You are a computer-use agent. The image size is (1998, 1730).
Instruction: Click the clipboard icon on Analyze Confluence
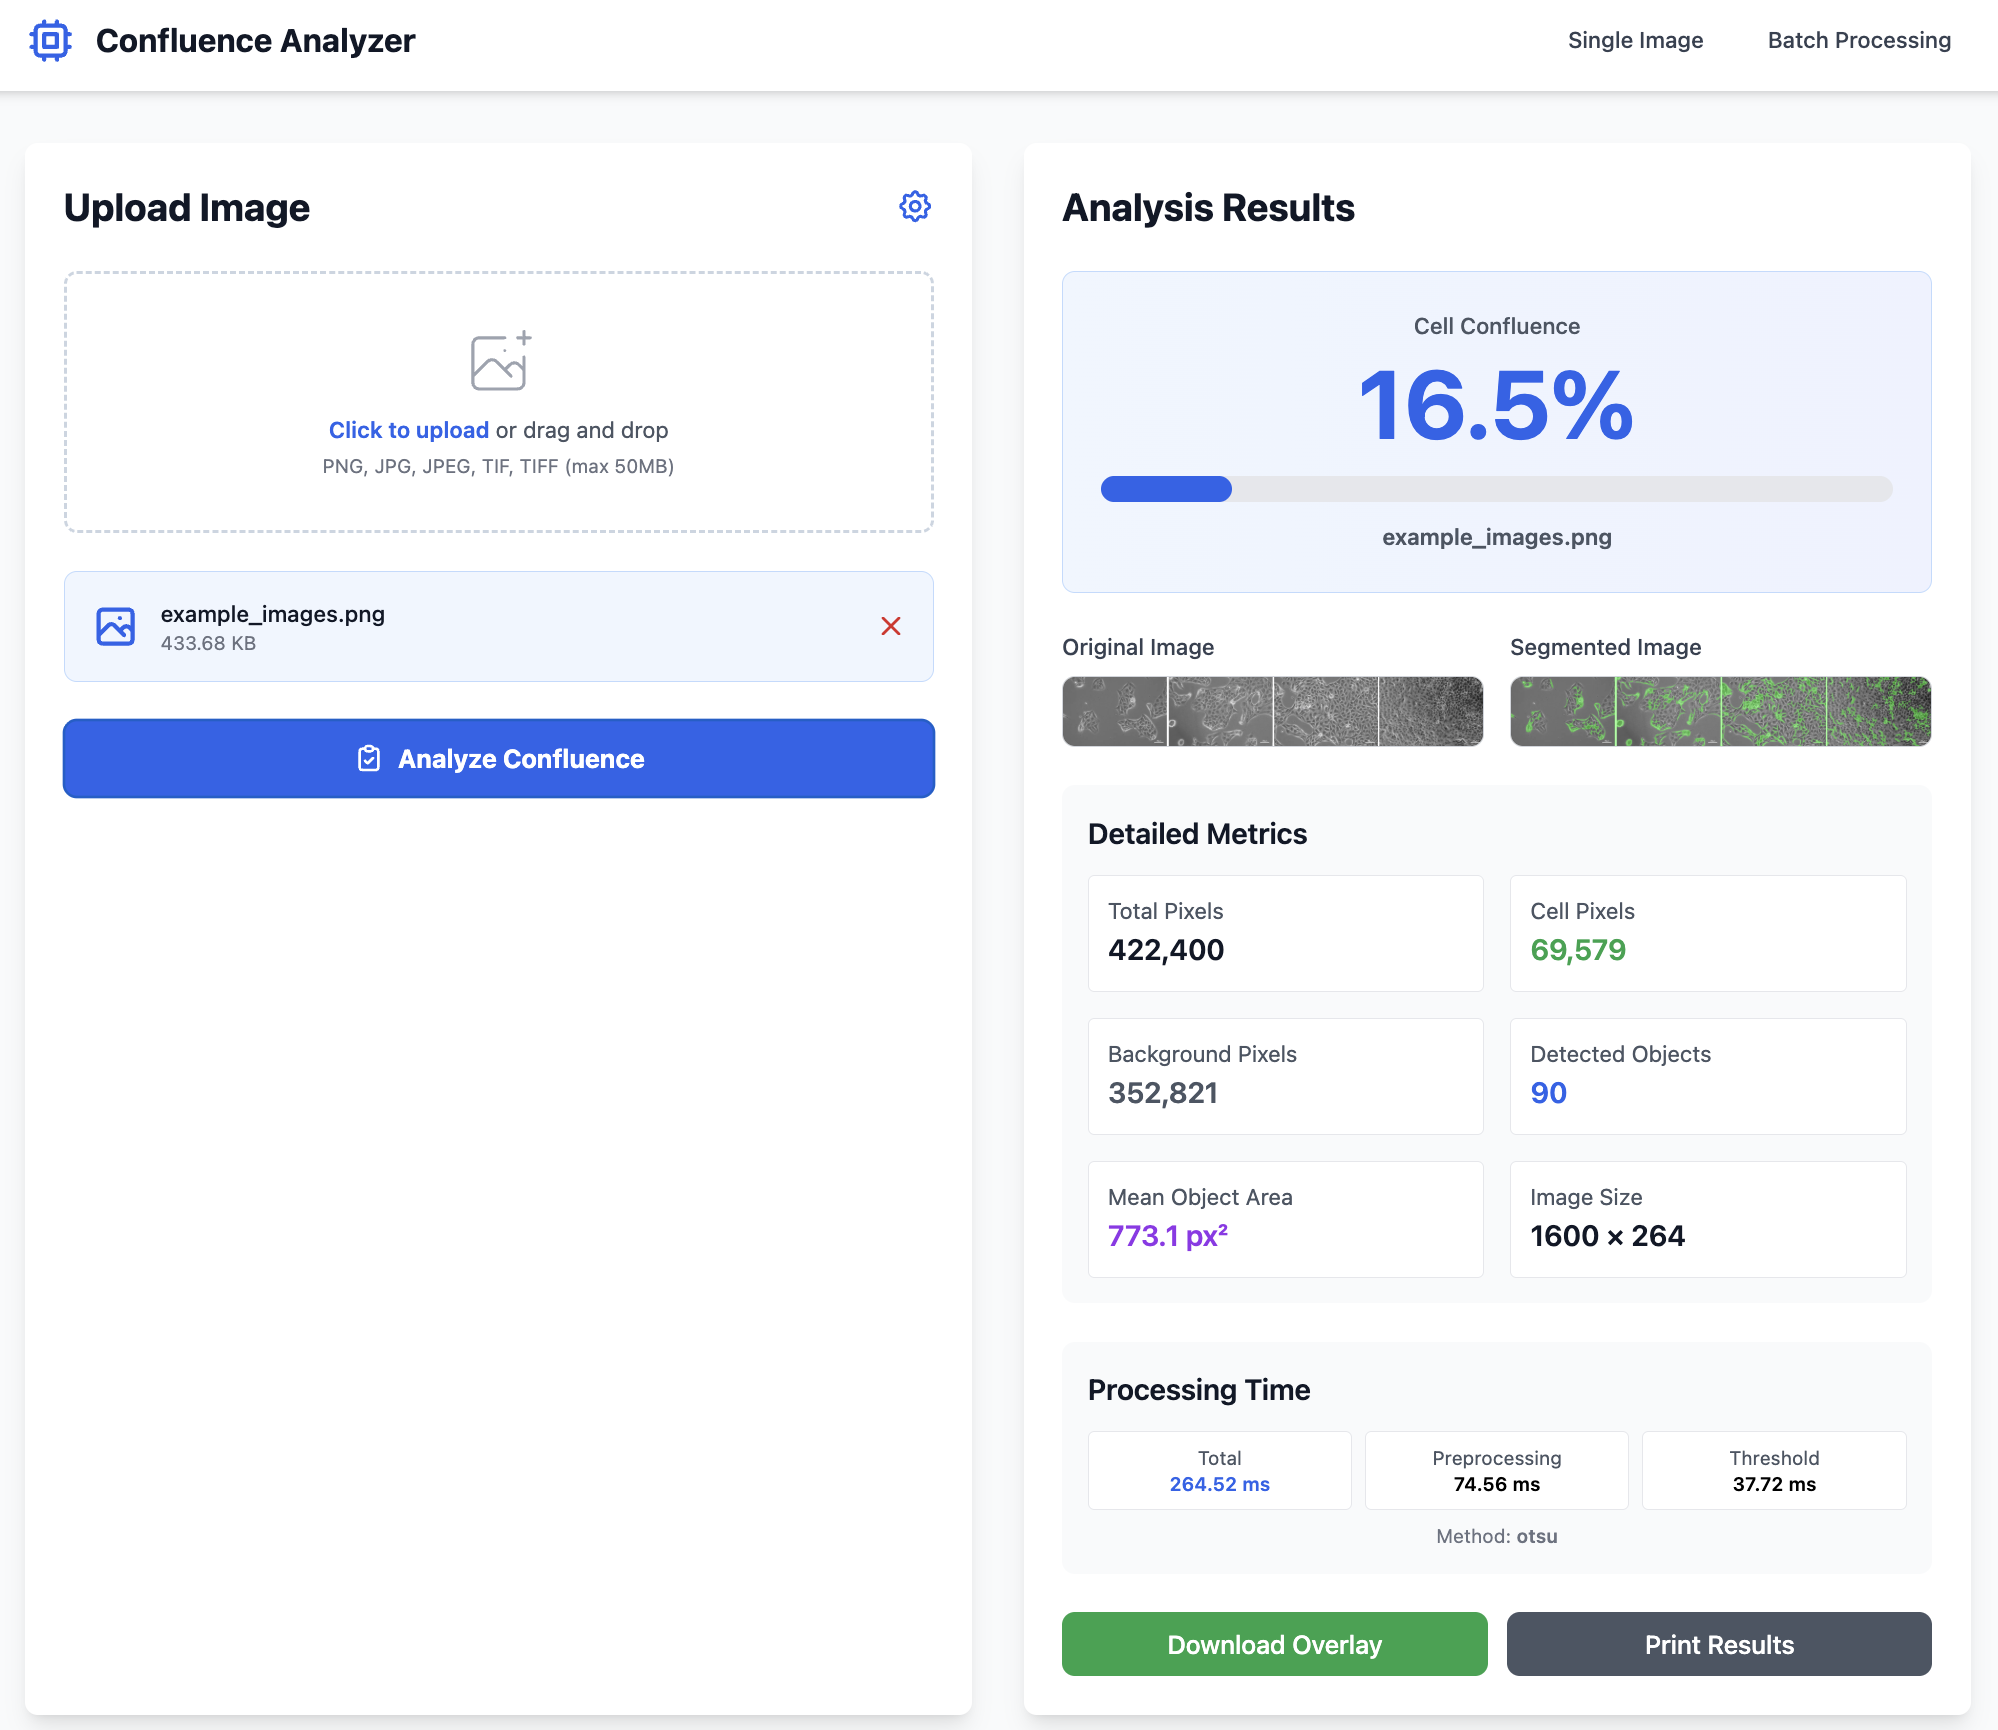pos(371,759)
